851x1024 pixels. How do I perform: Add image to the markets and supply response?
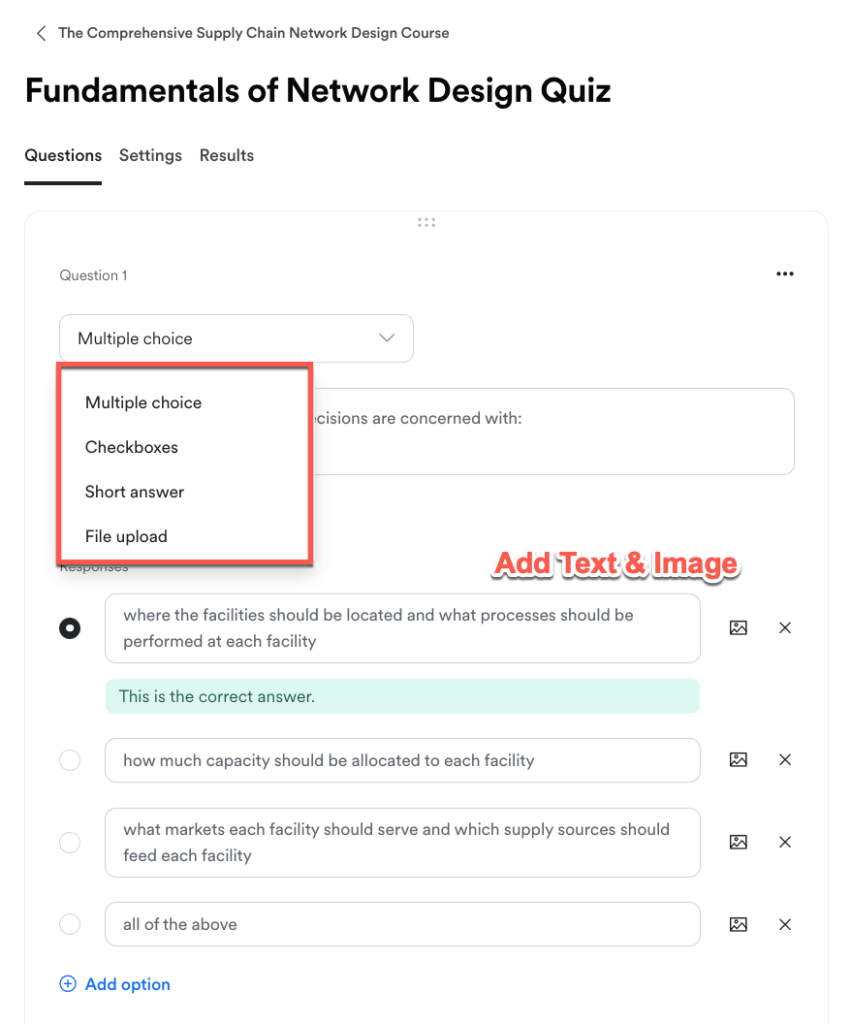pyautogui.click(x=738, y=842)
